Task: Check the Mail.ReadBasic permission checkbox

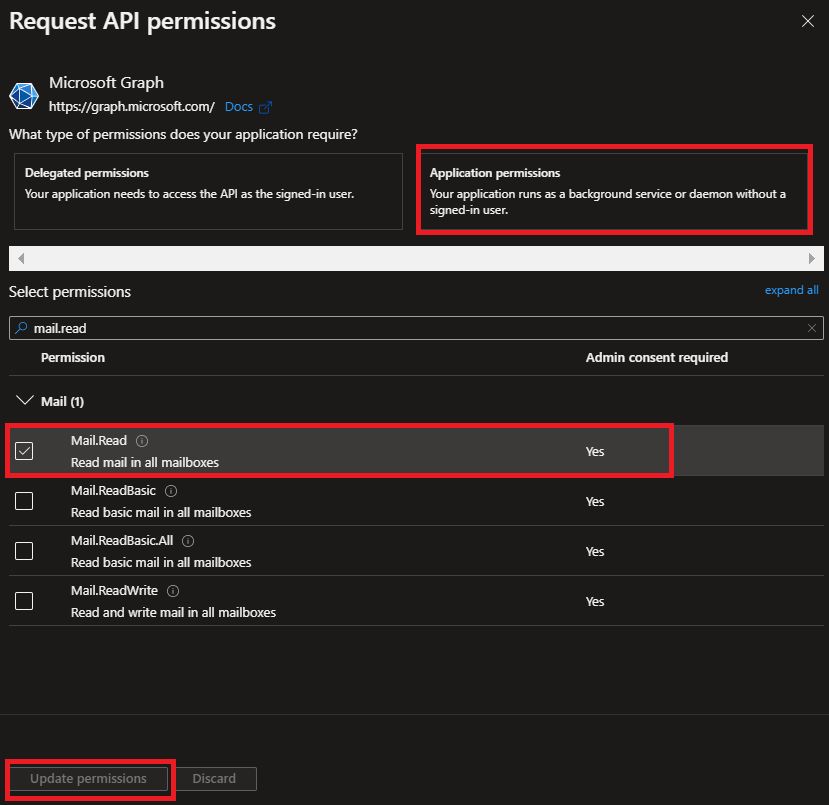Action: tap(24, 501)
